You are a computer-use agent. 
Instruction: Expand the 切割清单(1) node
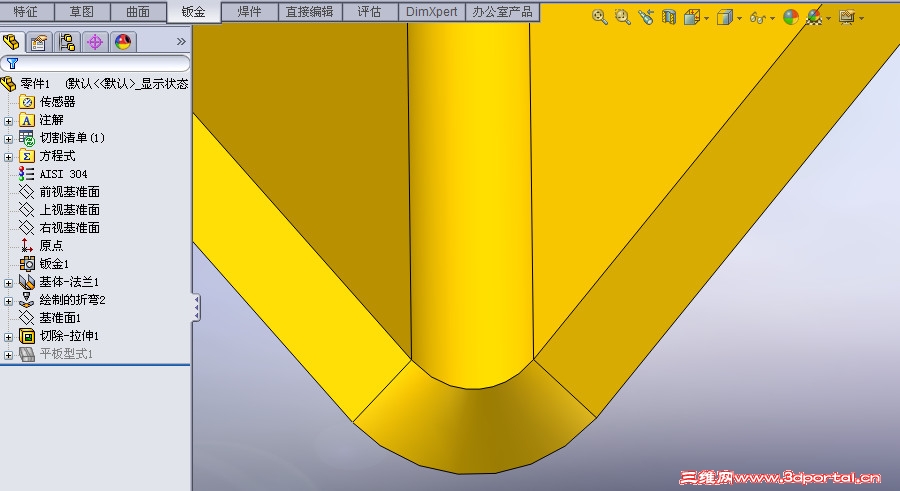pos(8,139)
